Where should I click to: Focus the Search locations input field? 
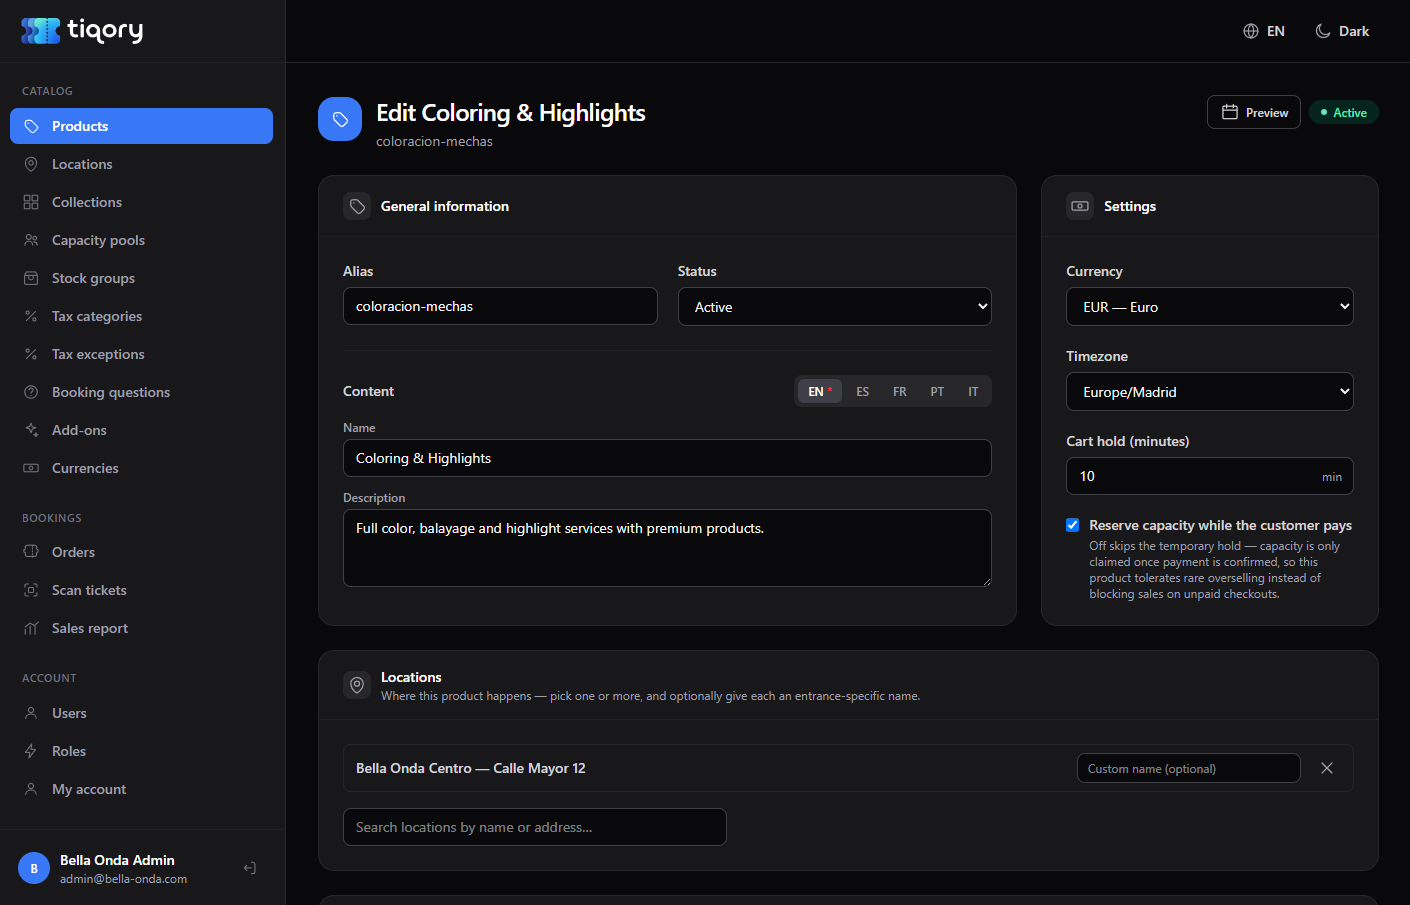pos(535,827)
